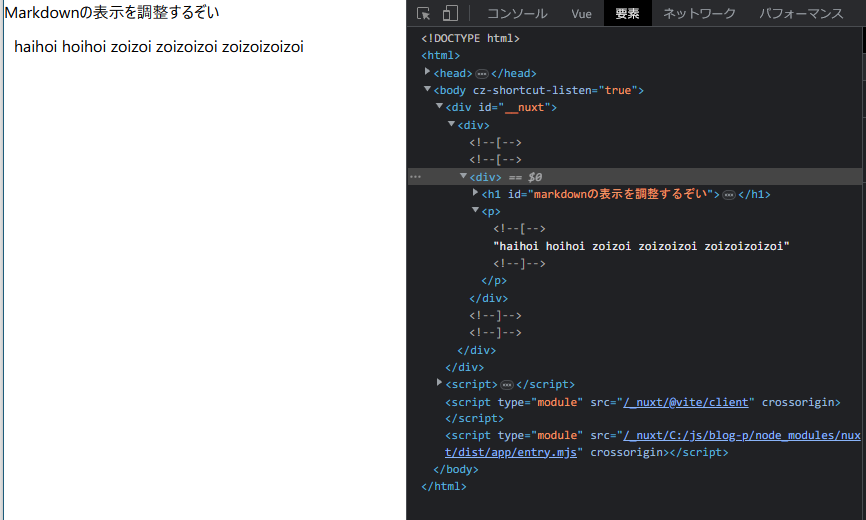Select the 要素 tab

click(x=627, y=13)
